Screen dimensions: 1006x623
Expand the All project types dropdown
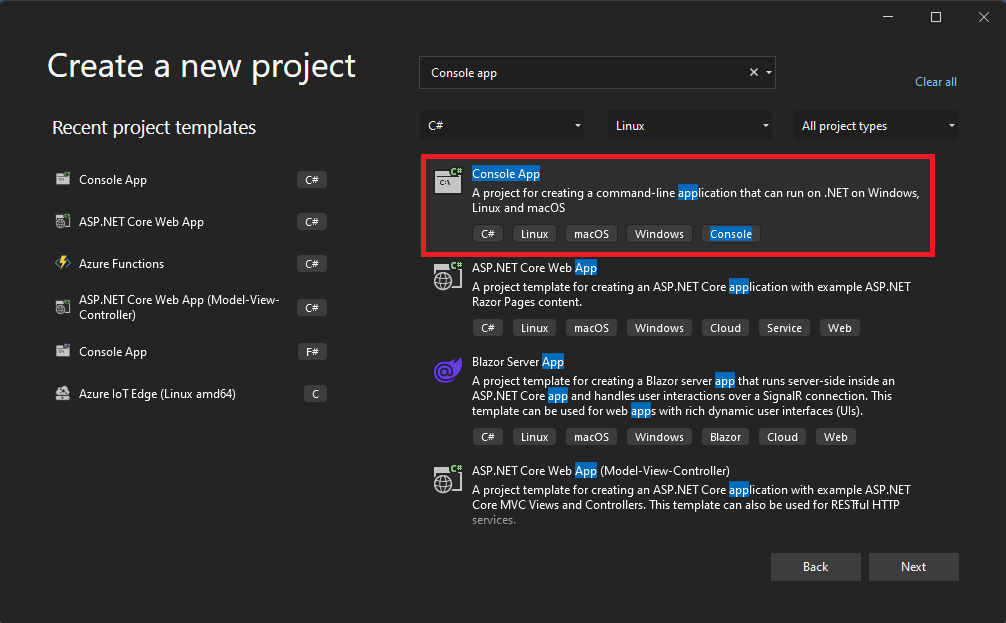pyautogui.click(x=877, y=126)
